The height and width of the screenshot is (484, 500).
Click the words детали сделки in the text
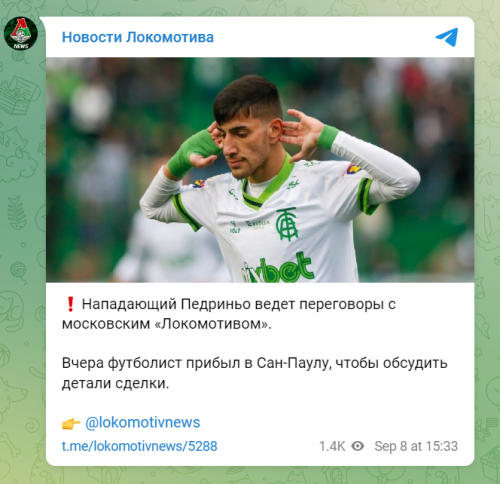115,383
